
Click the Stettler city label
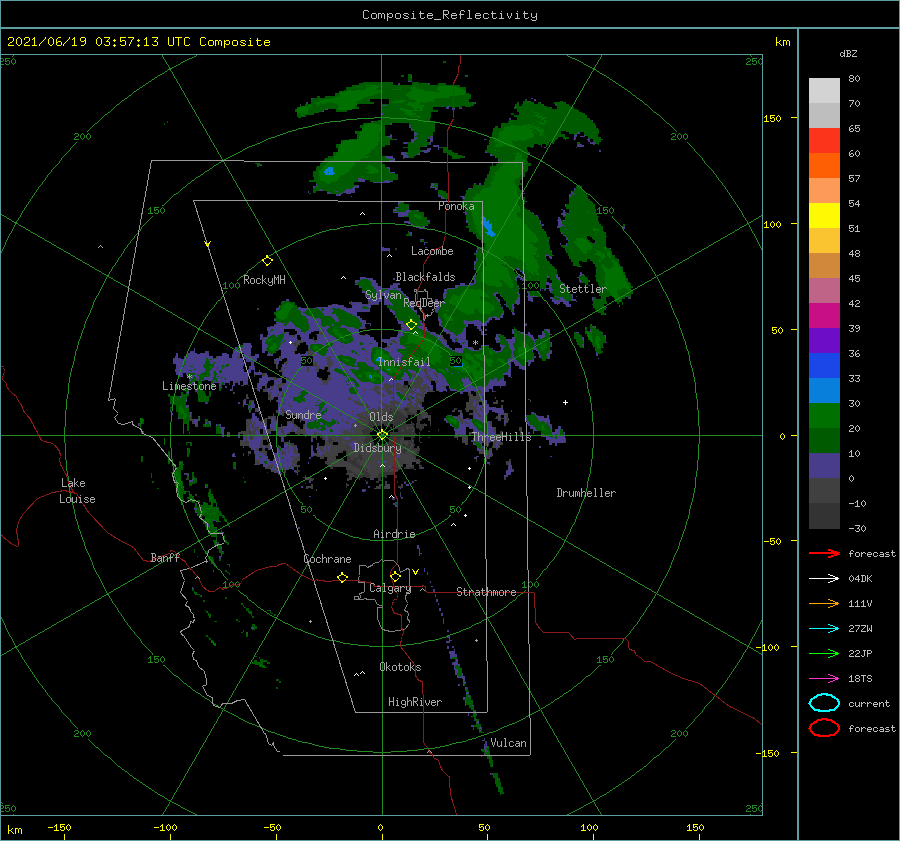pyautogui.click(x=583, y=289)
